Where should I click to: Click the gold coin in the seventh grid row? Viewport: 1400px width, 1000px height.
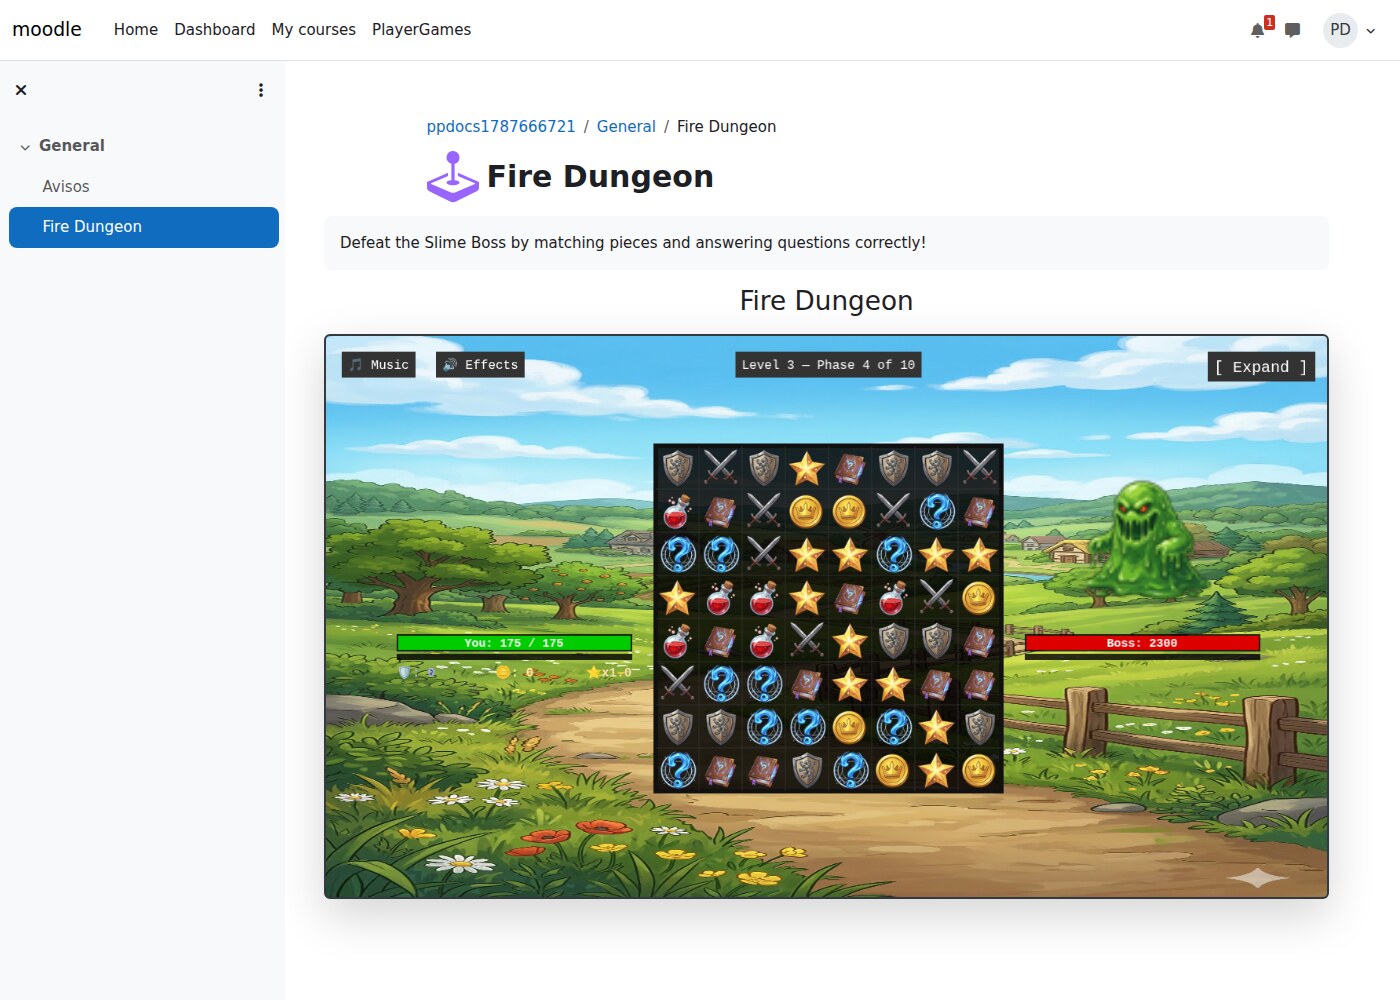[x=849, y=727]
